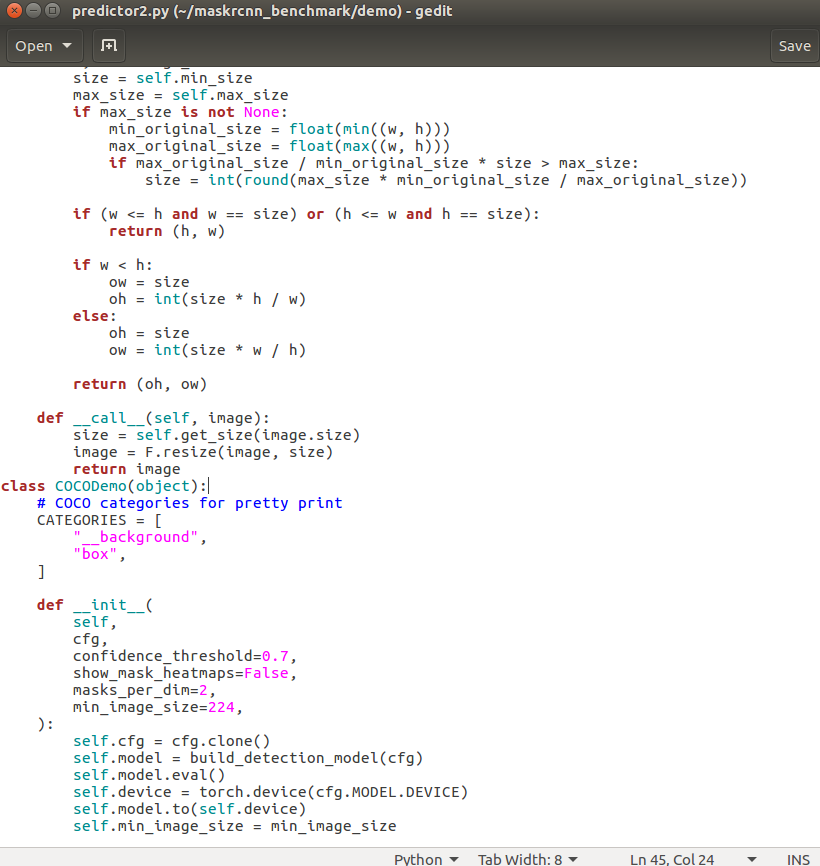Click 'max_original_size = float(max((w, h)))' line
Screen dimensions: 820x866
pos(279,146)
